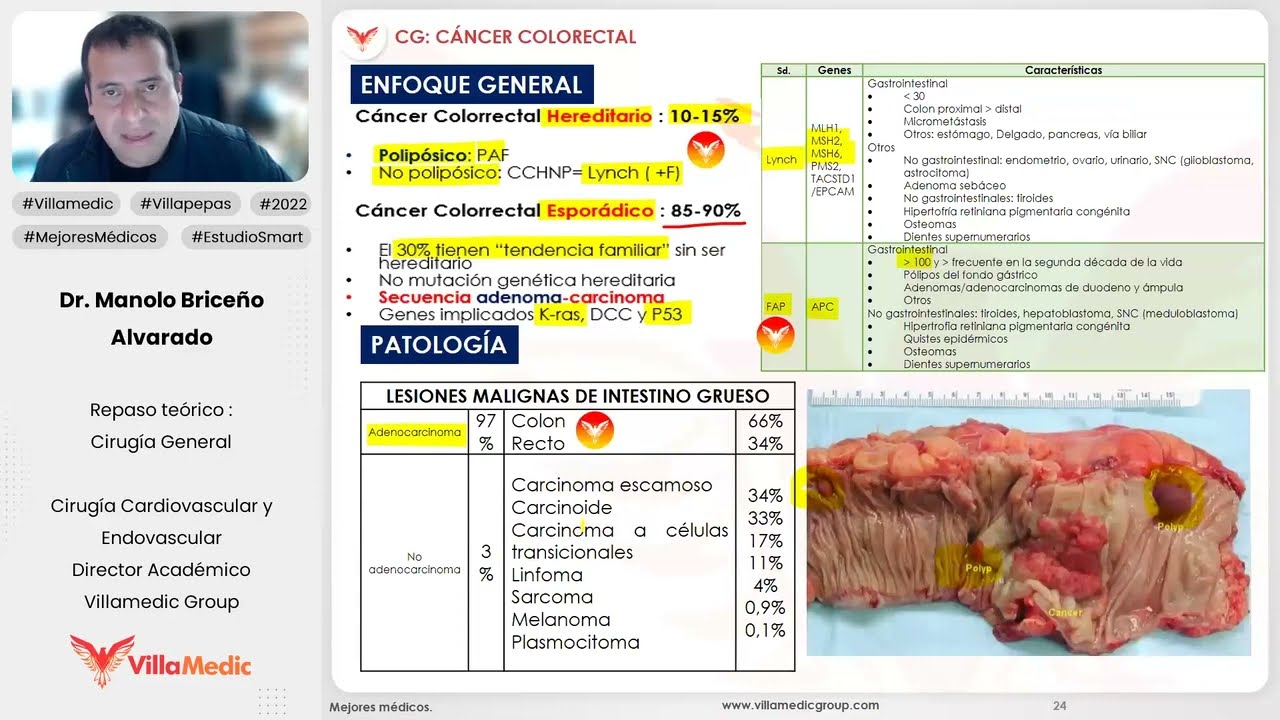Click the phoenix badge under FAP in the table
Screen dimensions: 1280x720
(775, 335)
